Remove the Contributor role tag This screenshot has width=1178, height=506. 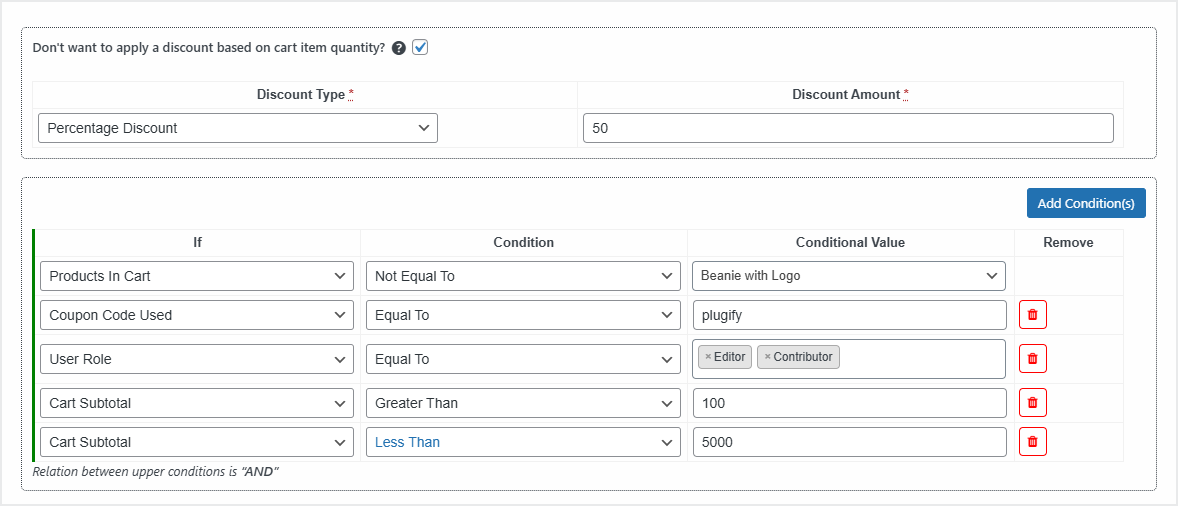click(767, 357)
